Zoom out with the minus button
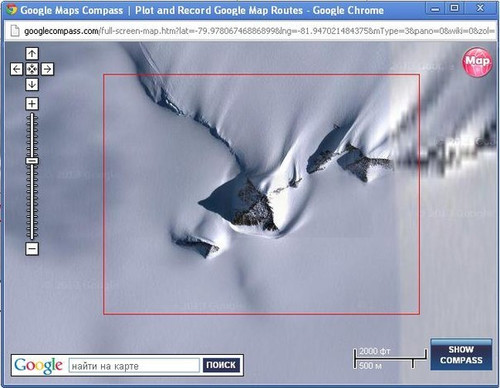500x388 pixels. click(x=32, y=249)
